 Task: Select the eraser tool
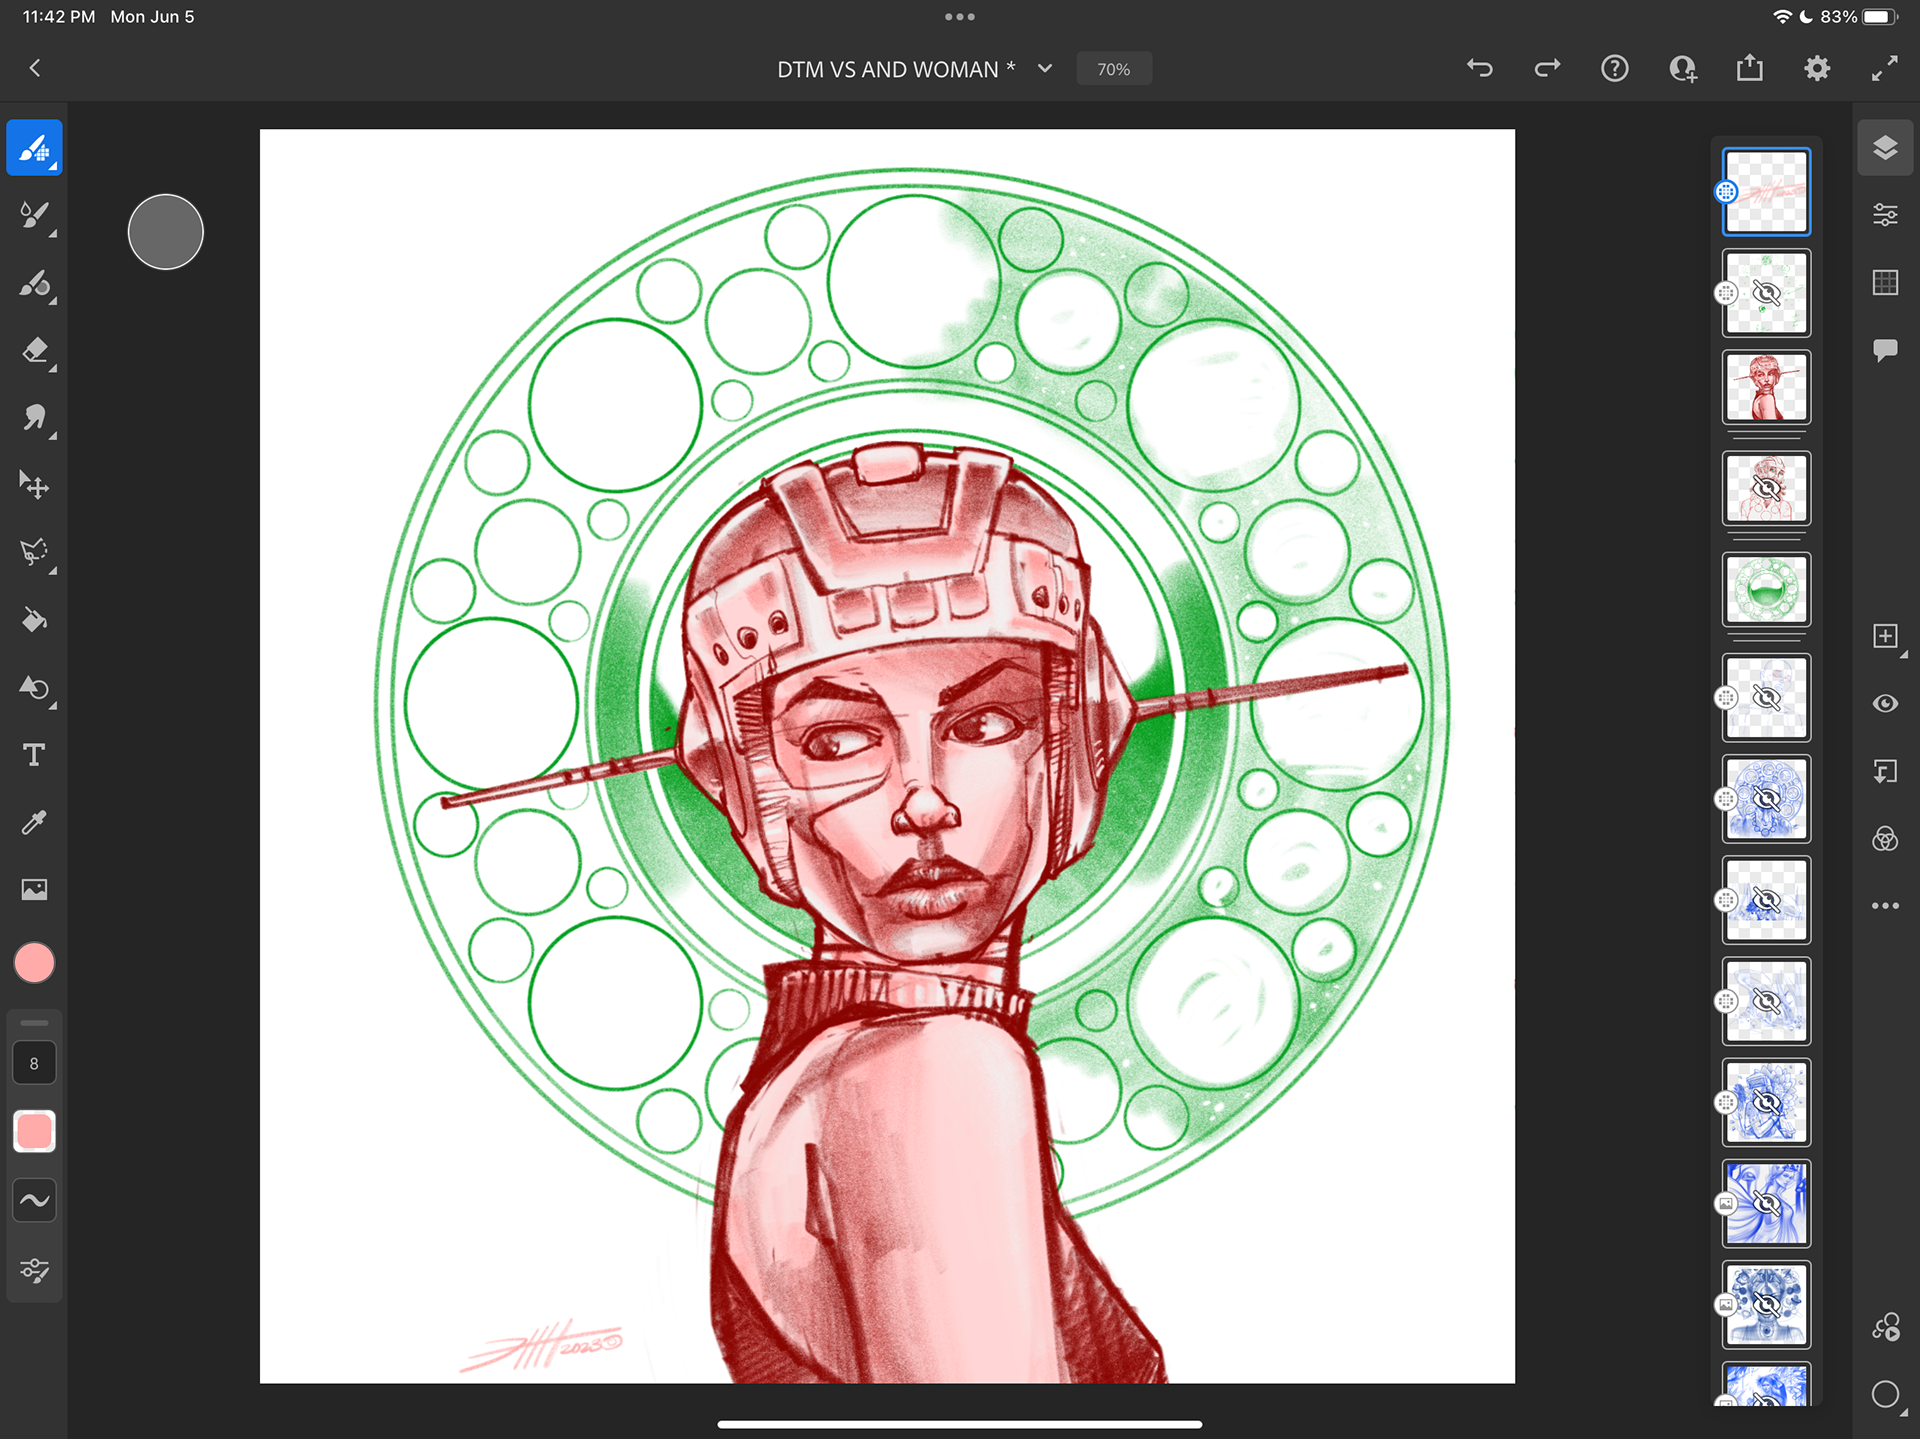(x=34, y=351)
